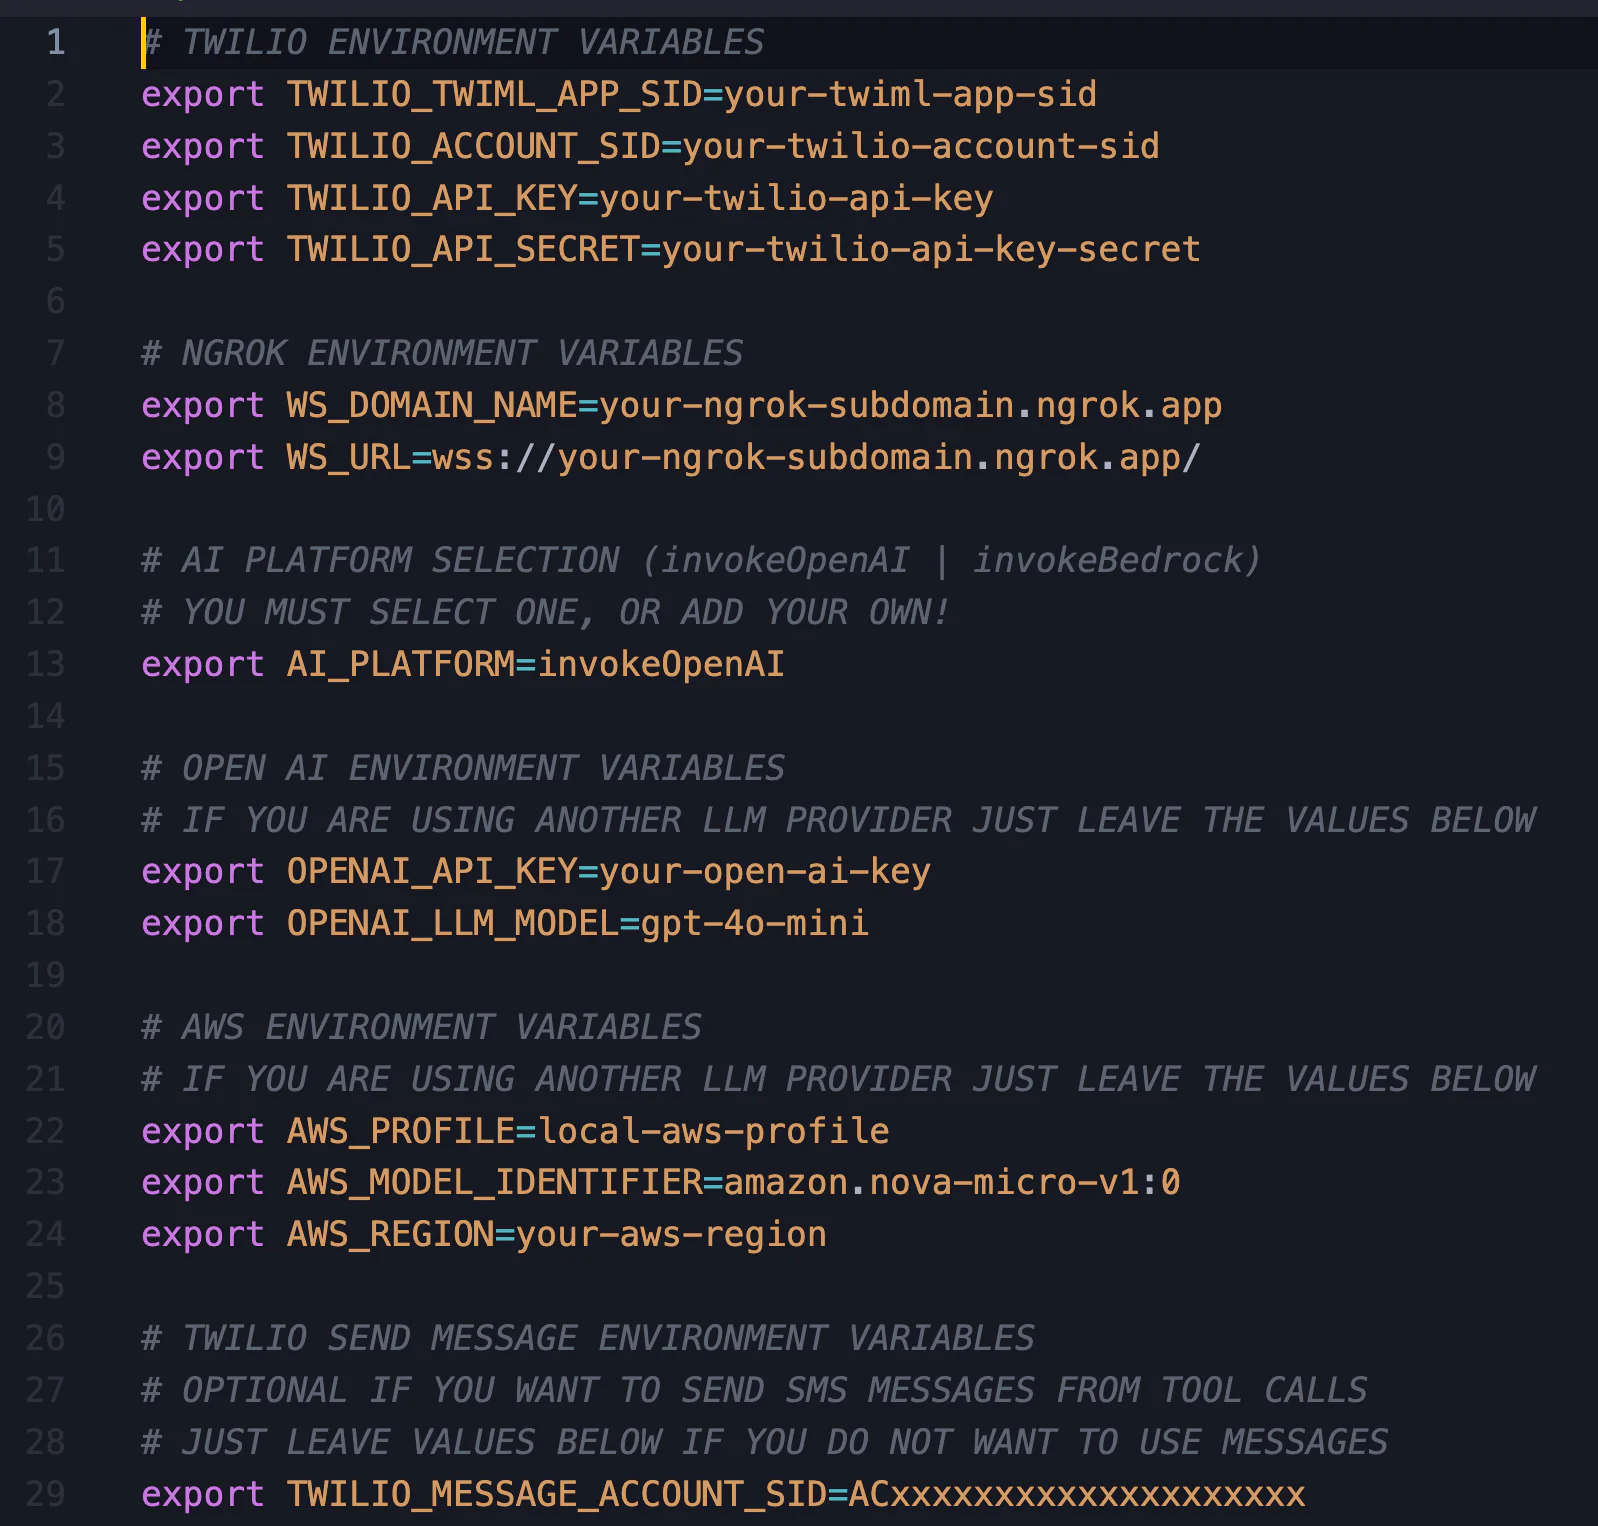Click the 'OPTIONAL IF YOU WANT TO SEND SMS' comment
Viewport: 1598px width, 1526px height.
pyautogui.click(x=754, y=1390)
